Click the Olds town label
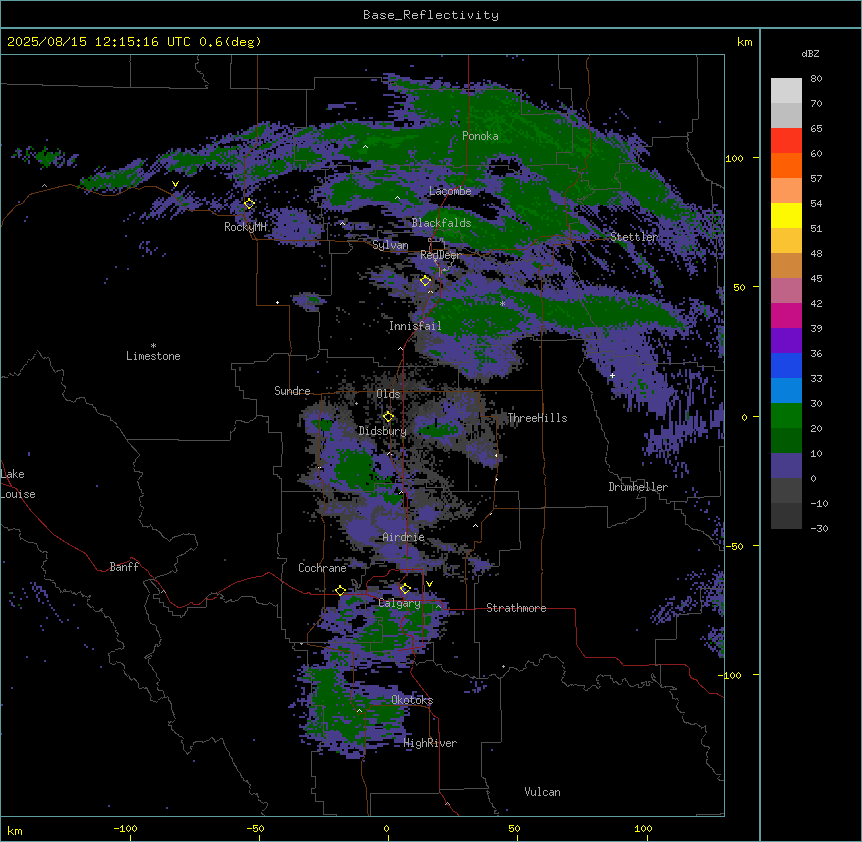 pyautogui.click(x=388, y=394)
